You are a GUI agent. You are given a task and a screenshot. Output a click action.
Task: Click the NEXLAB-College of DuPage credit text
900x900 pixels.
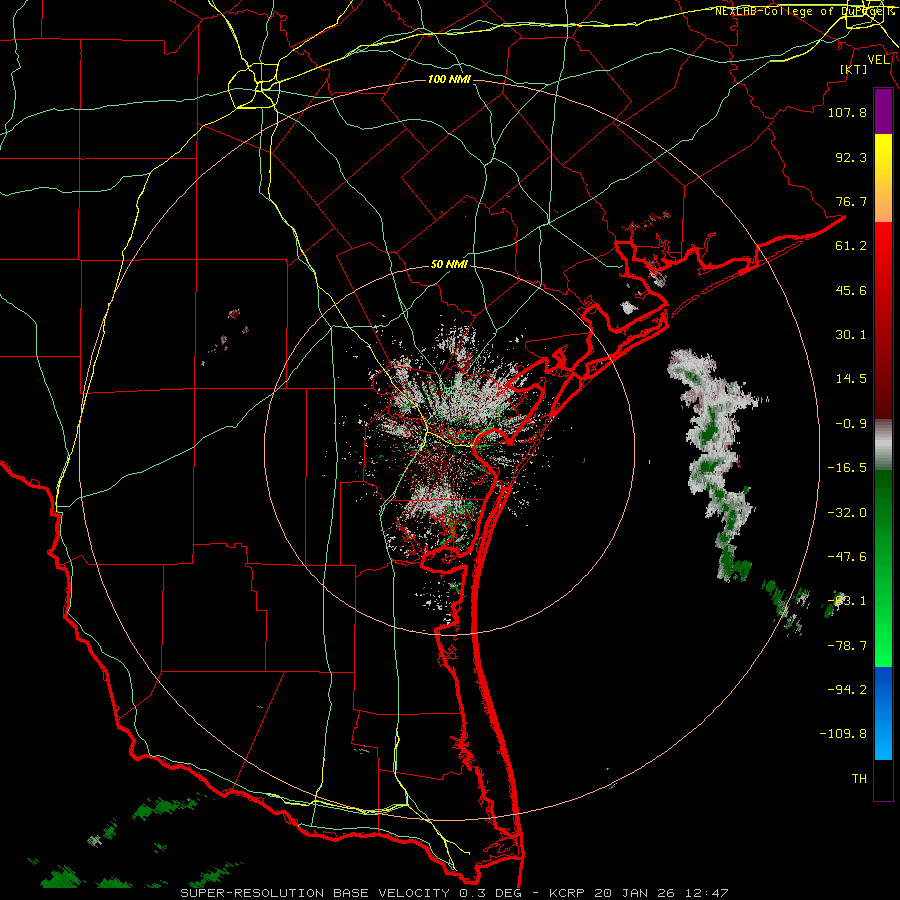point(804,11)
